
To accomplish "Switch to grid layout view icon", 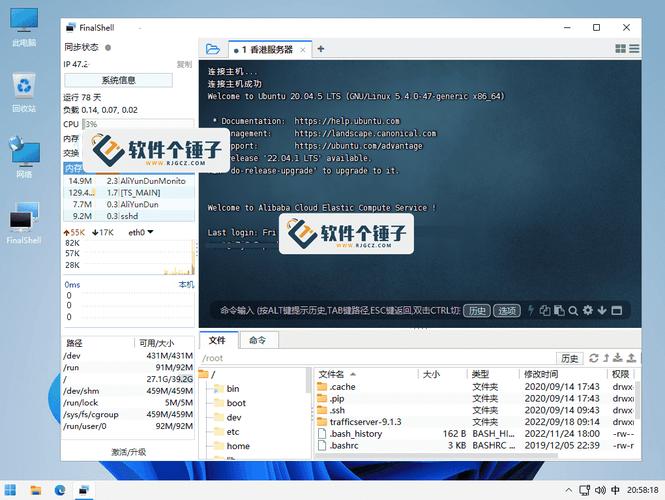I will tap(620, 49).
